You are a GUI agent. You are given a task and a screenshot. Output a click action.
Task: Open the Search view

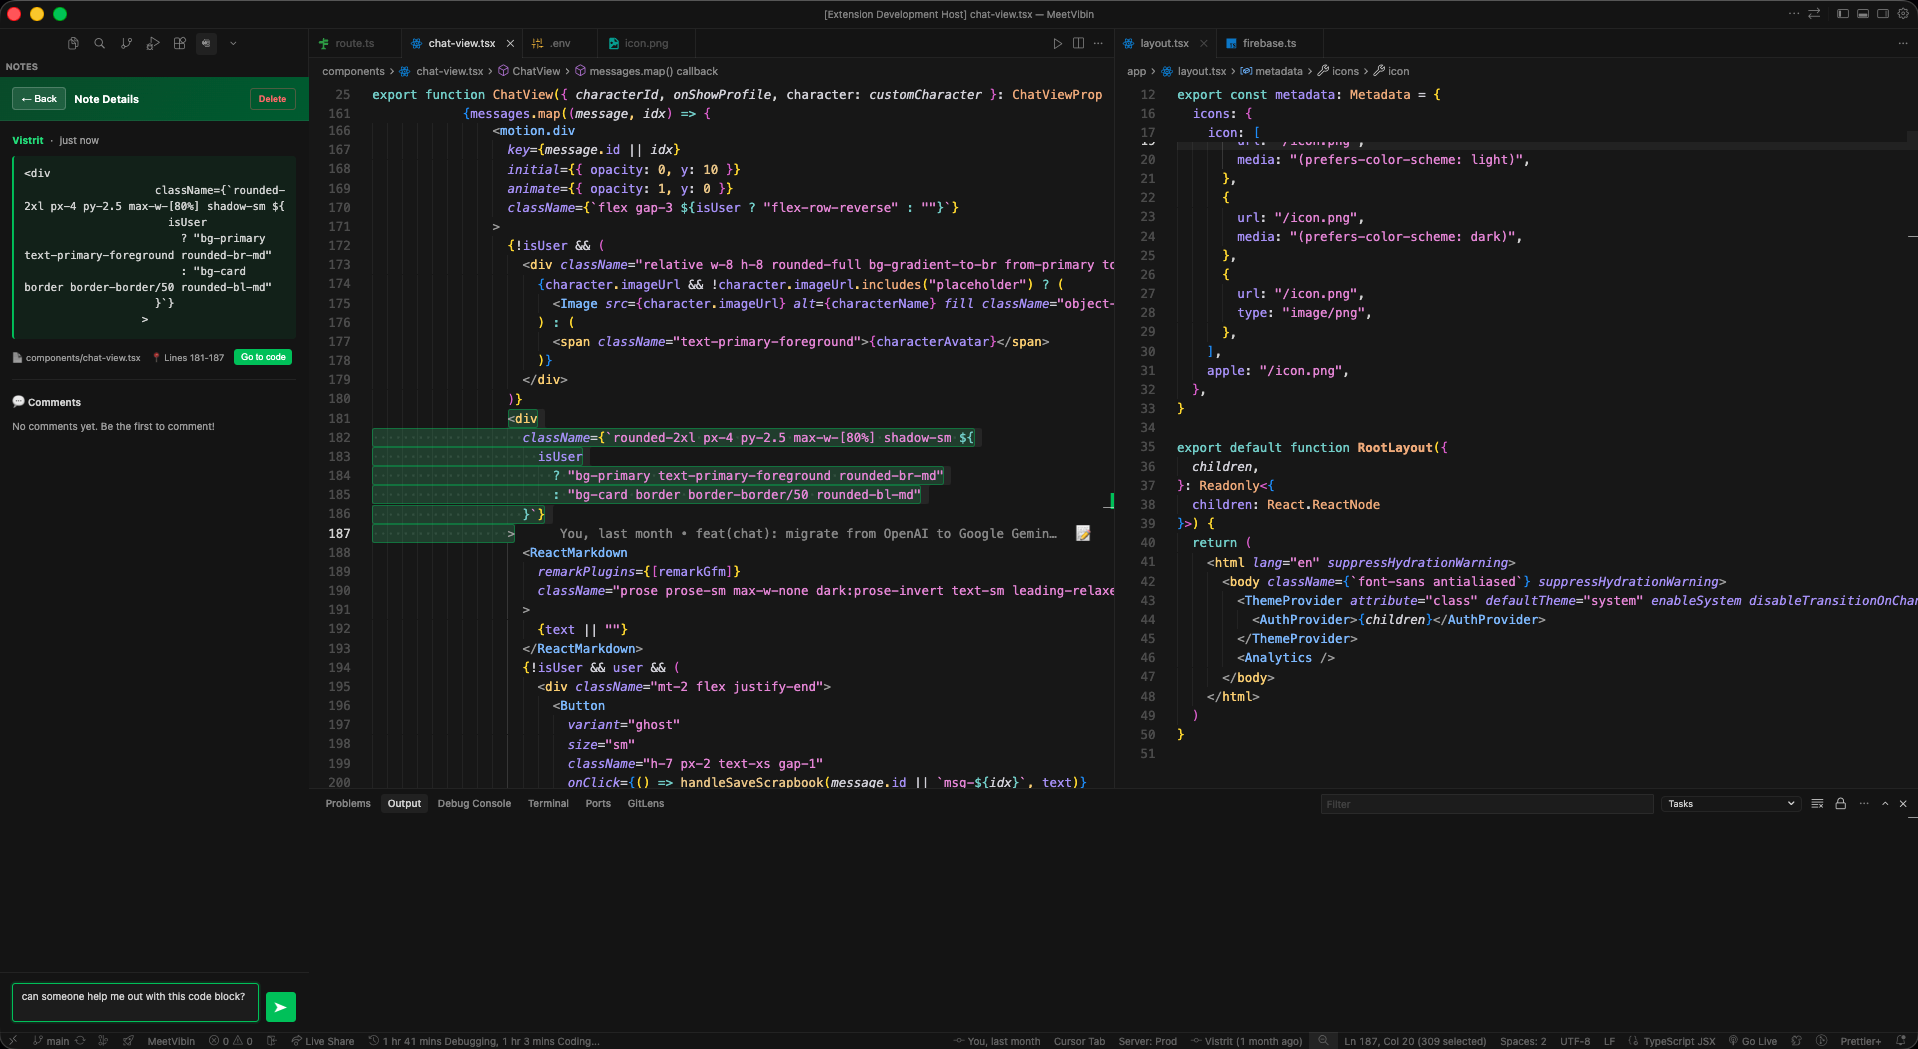pos(100,43)
